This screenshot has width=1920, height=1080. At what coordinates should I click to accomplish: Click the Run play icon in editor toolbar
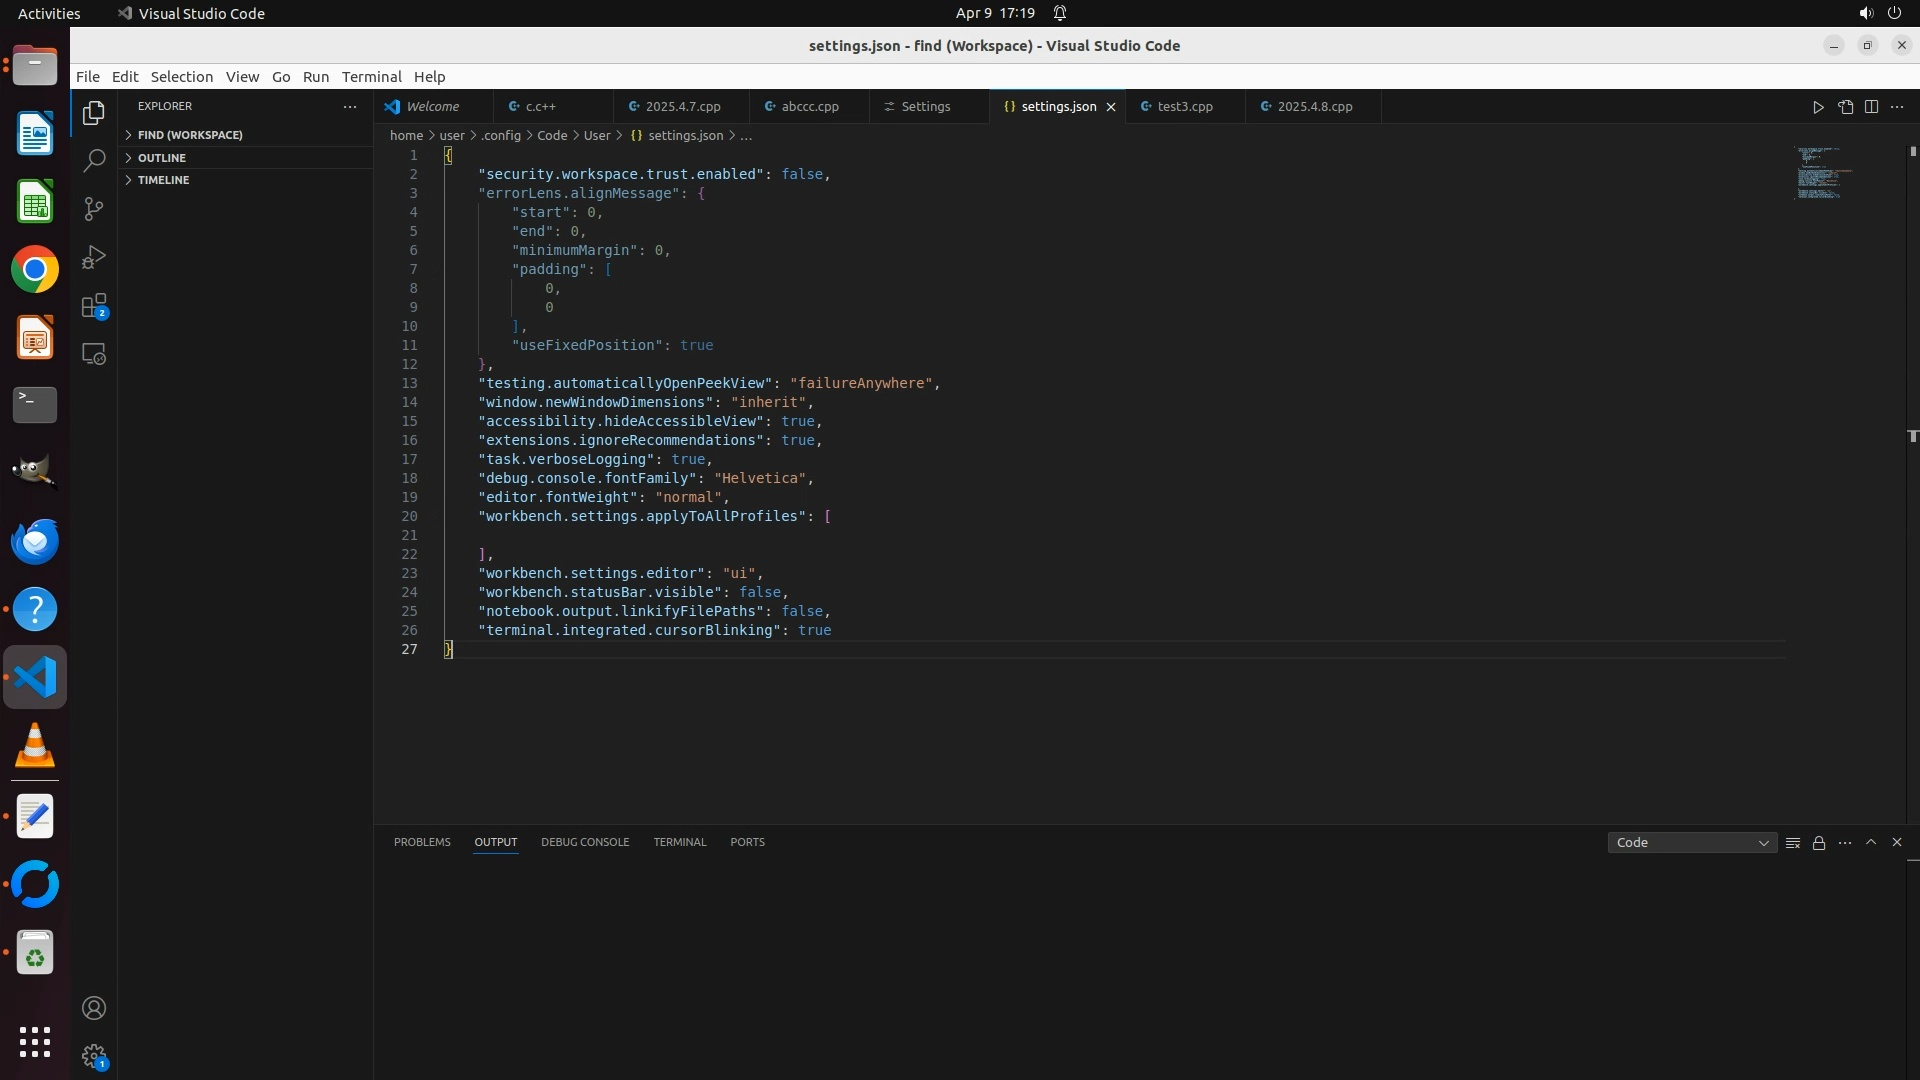(x=1818, y=107)
